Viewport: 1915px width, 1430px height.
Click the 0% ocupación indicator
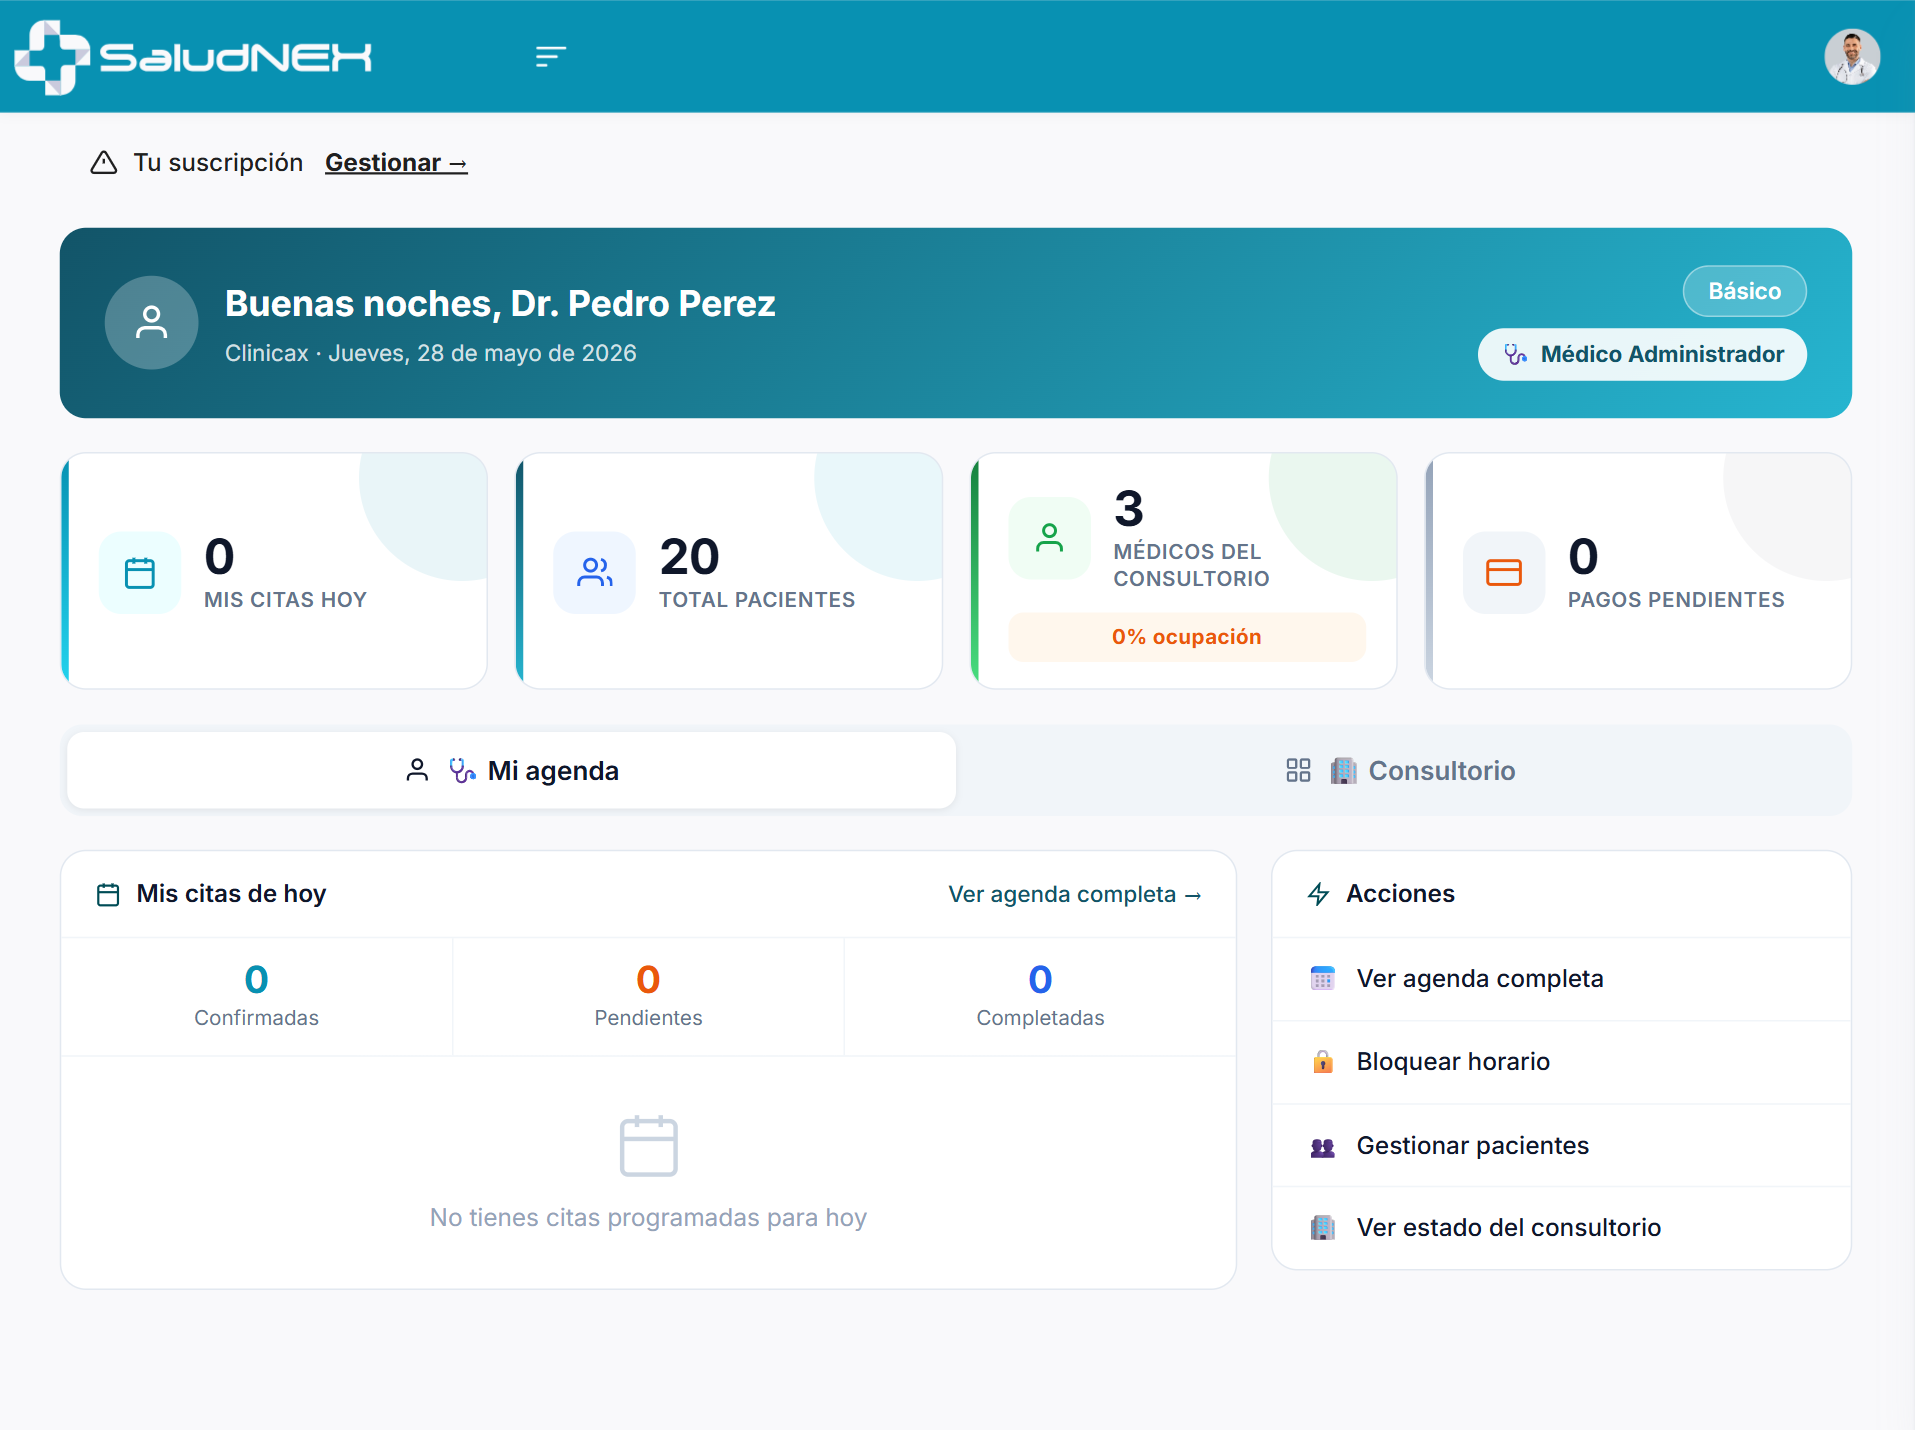[1187, 637]
